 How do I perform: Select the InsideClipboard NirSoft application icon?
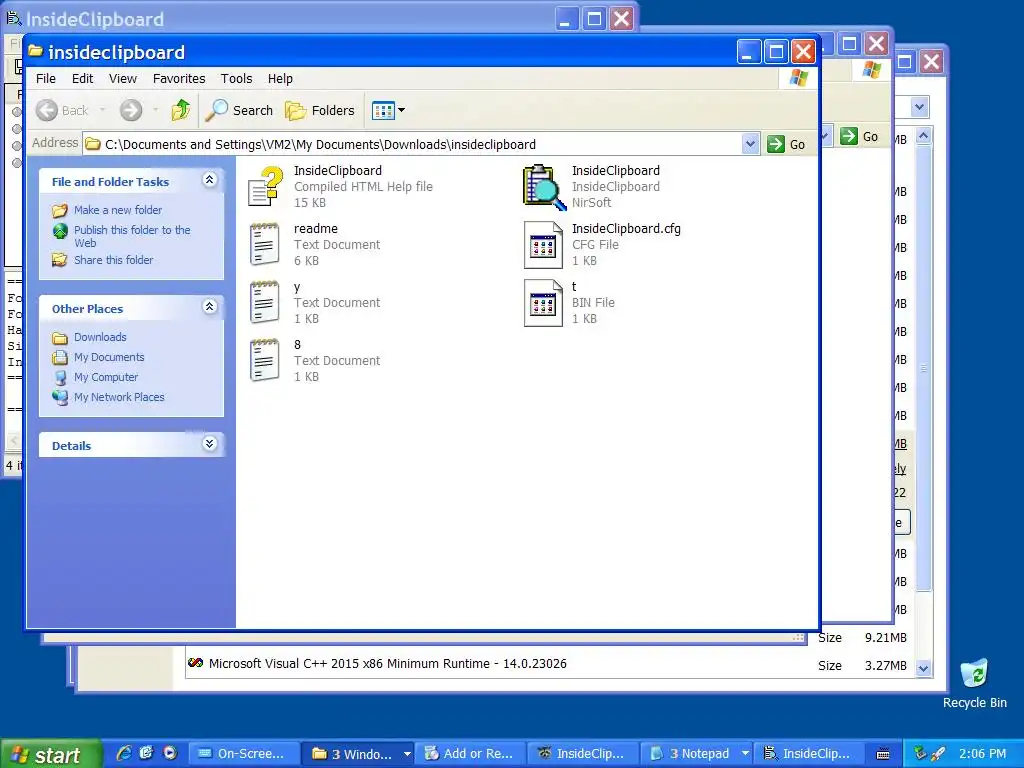coord(544,187)
